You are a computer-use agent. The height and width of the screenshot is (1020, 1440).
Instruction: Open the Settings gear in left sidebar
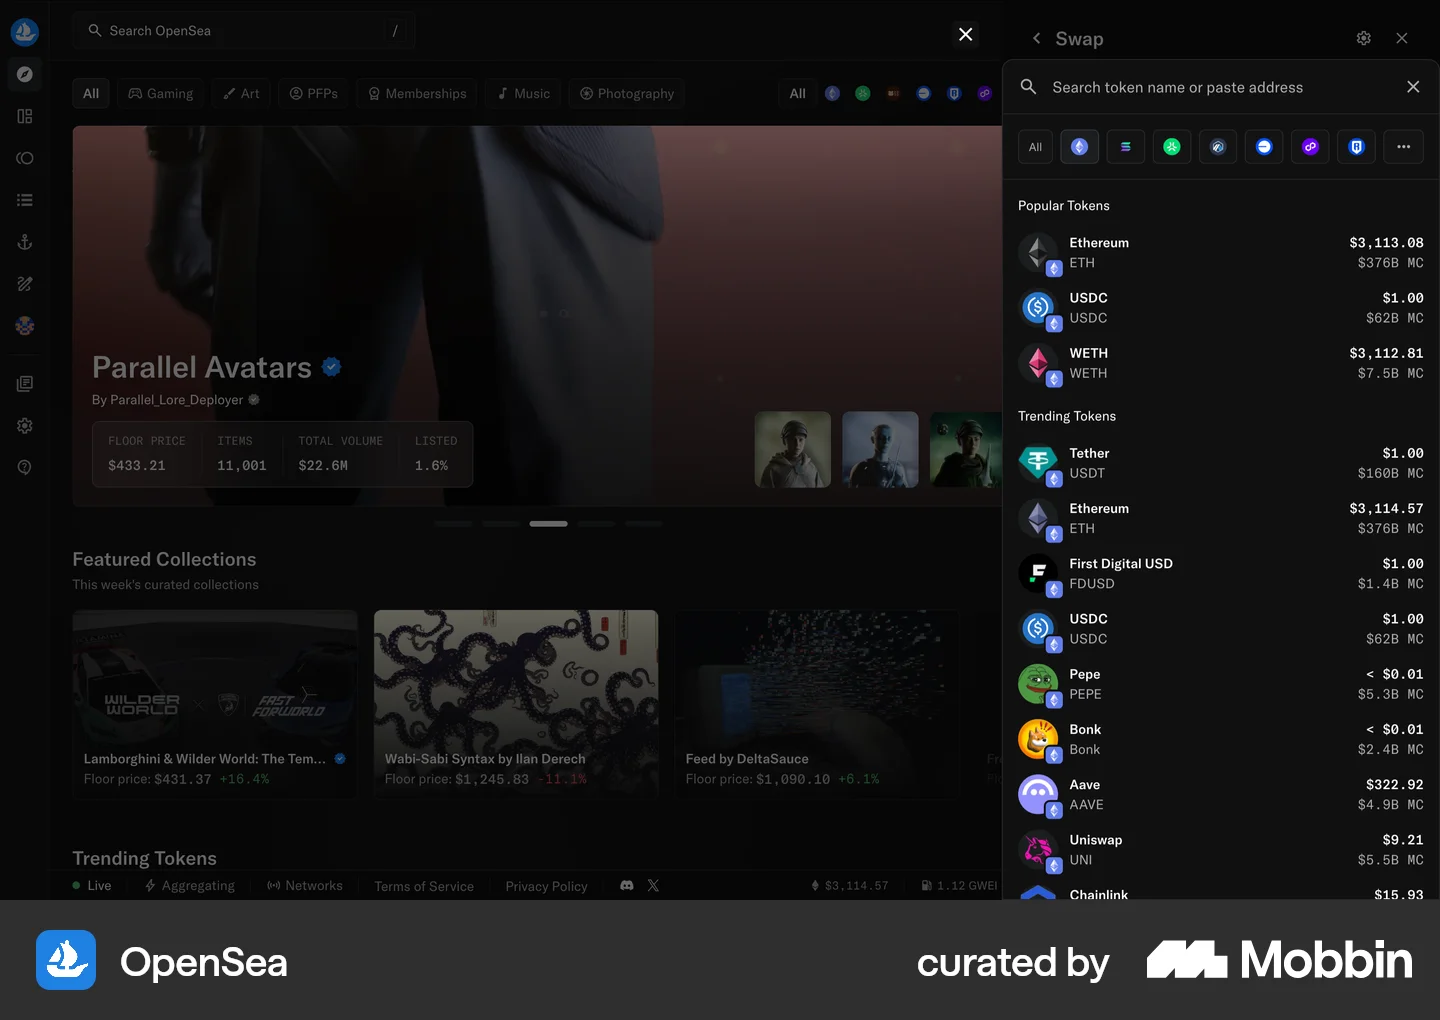(25, 426)
